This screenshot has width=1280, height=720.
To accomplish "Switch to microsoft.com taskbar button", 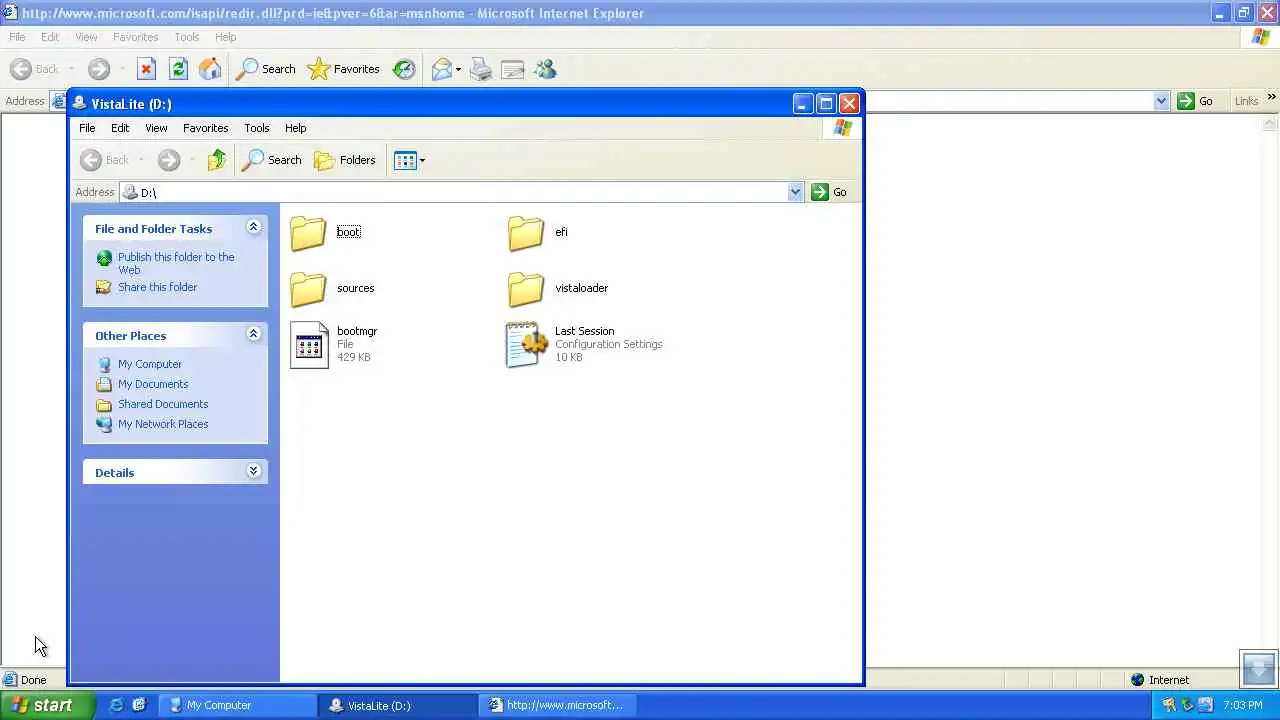I will (x=557, y=705).
